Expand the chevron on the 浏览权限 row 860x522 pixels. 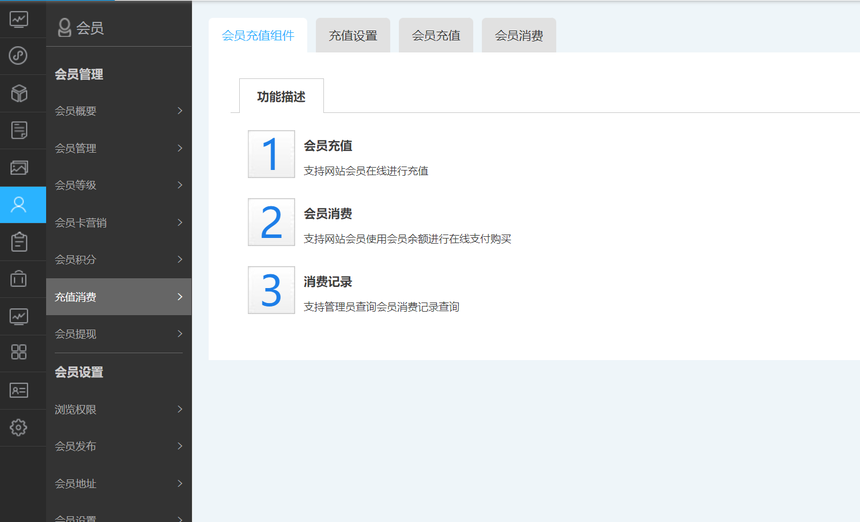(180, 409)
